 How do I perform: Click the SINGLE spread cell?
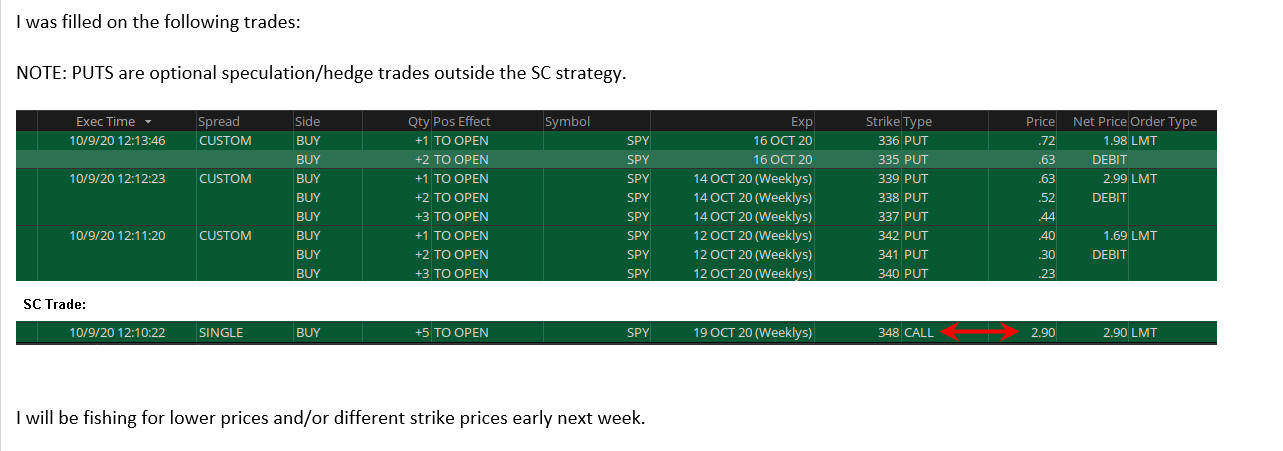point(221,333)
